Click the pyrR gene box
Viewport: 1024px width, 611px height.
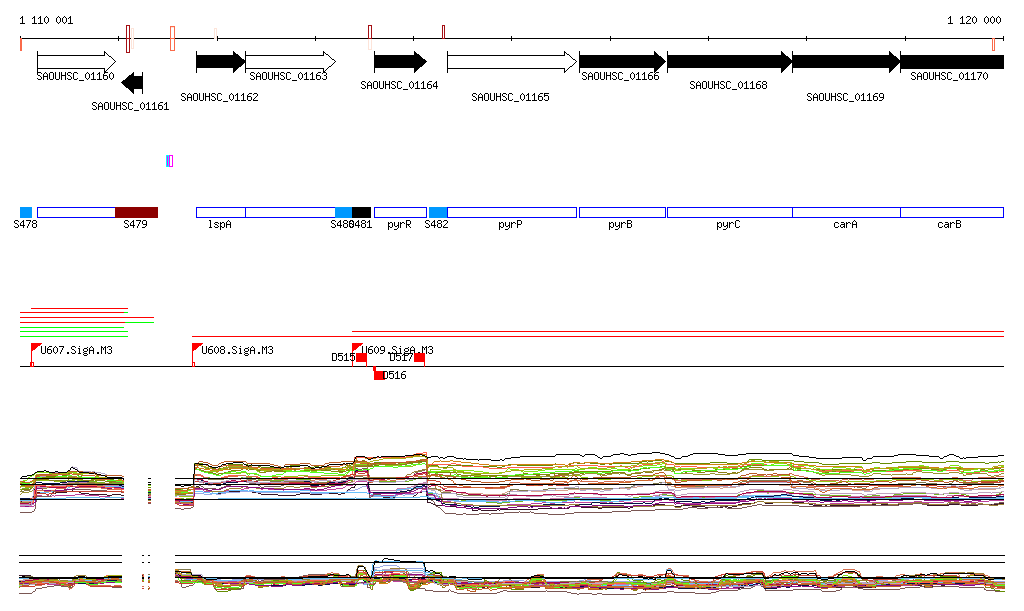coord(400,212)
